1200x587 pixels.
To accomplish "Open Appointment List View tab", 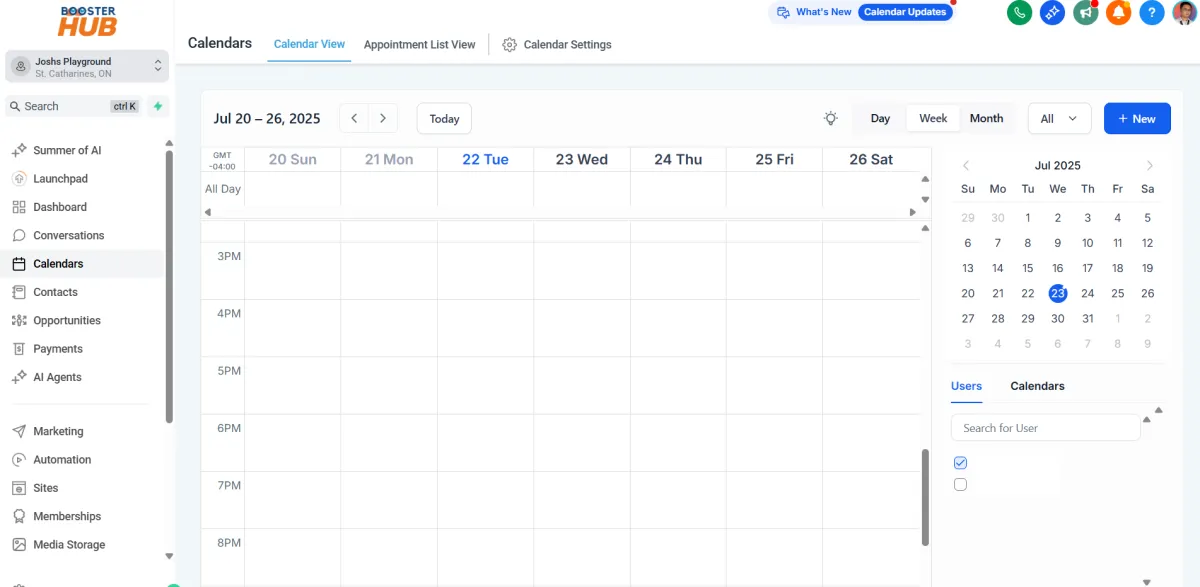I will (420, 44).
